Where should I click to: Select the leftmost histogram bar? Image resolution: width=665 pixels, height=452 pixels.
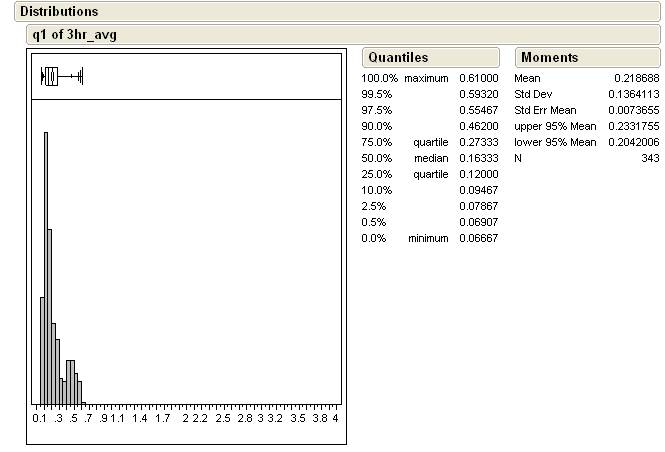tap(40, 349)
